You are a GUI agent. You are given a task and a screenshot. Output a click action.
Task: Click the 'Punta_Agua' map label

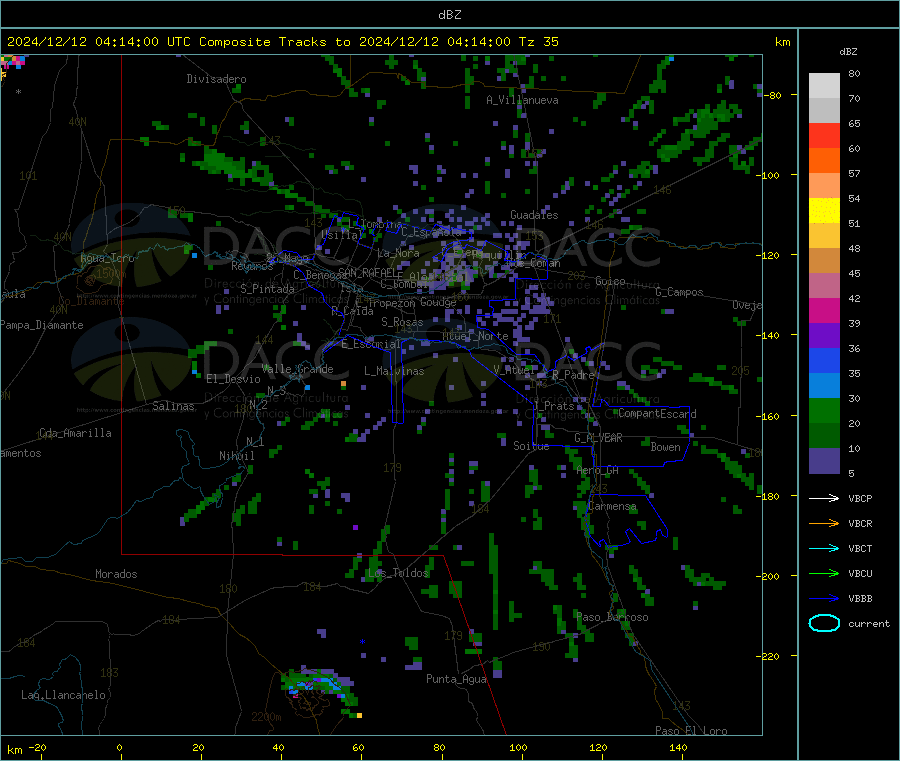(x=456, y=679)
